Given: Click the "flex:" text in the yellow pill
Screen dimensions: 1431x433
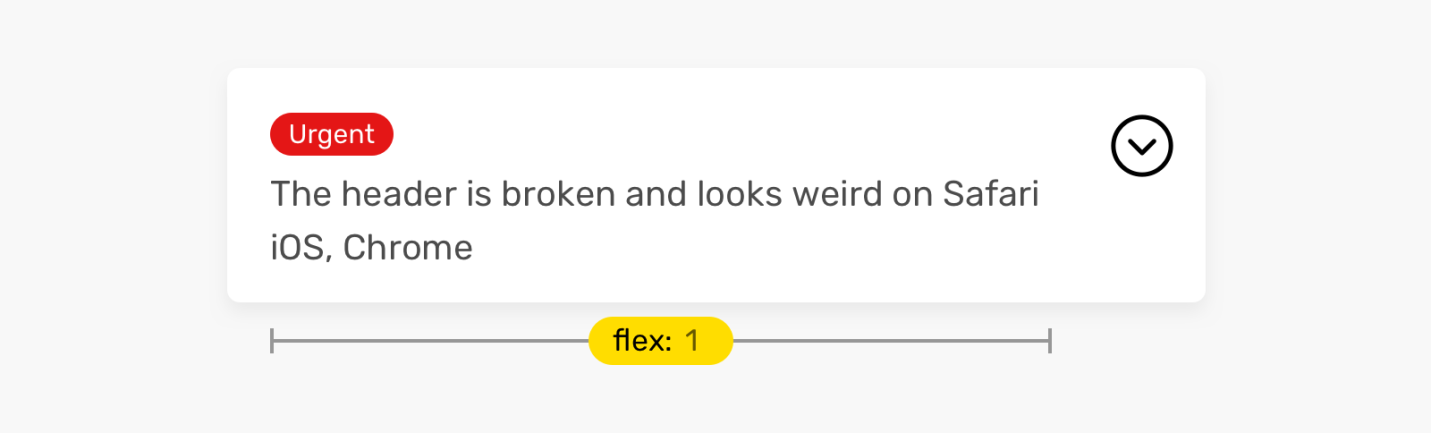Looking at the screenshot, I should pos(641,341).
